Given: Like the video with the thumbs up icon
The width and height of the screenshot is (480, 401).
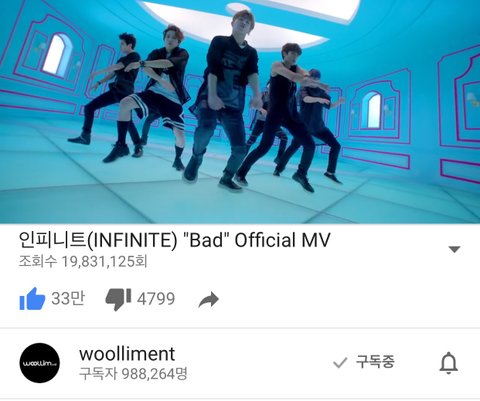Looking at the screenshot, I should (x=32, y=299).
